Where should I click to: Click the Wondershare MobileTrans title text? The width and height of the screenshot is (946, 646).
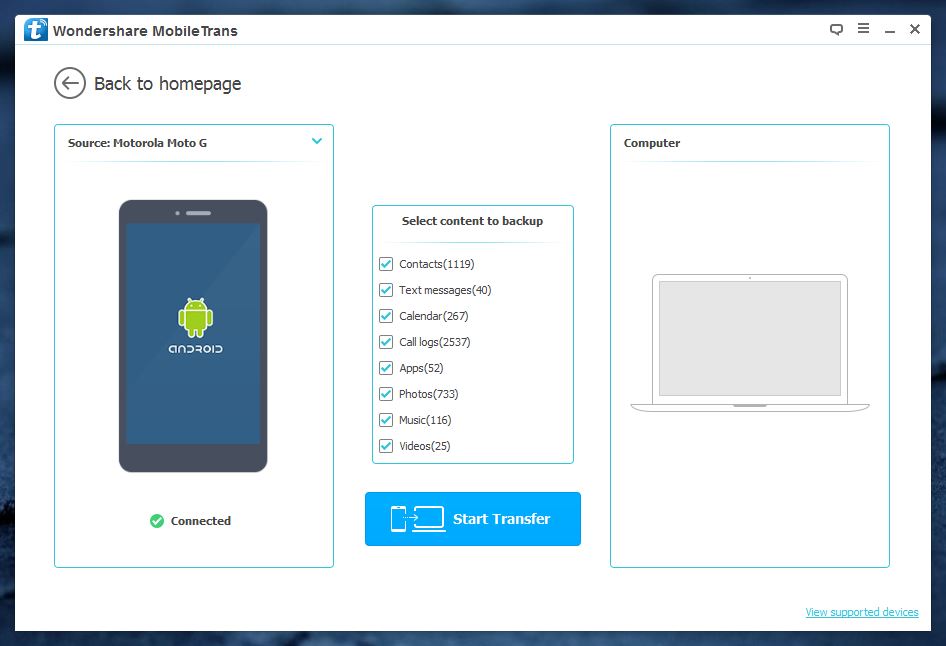coord(145,31)
